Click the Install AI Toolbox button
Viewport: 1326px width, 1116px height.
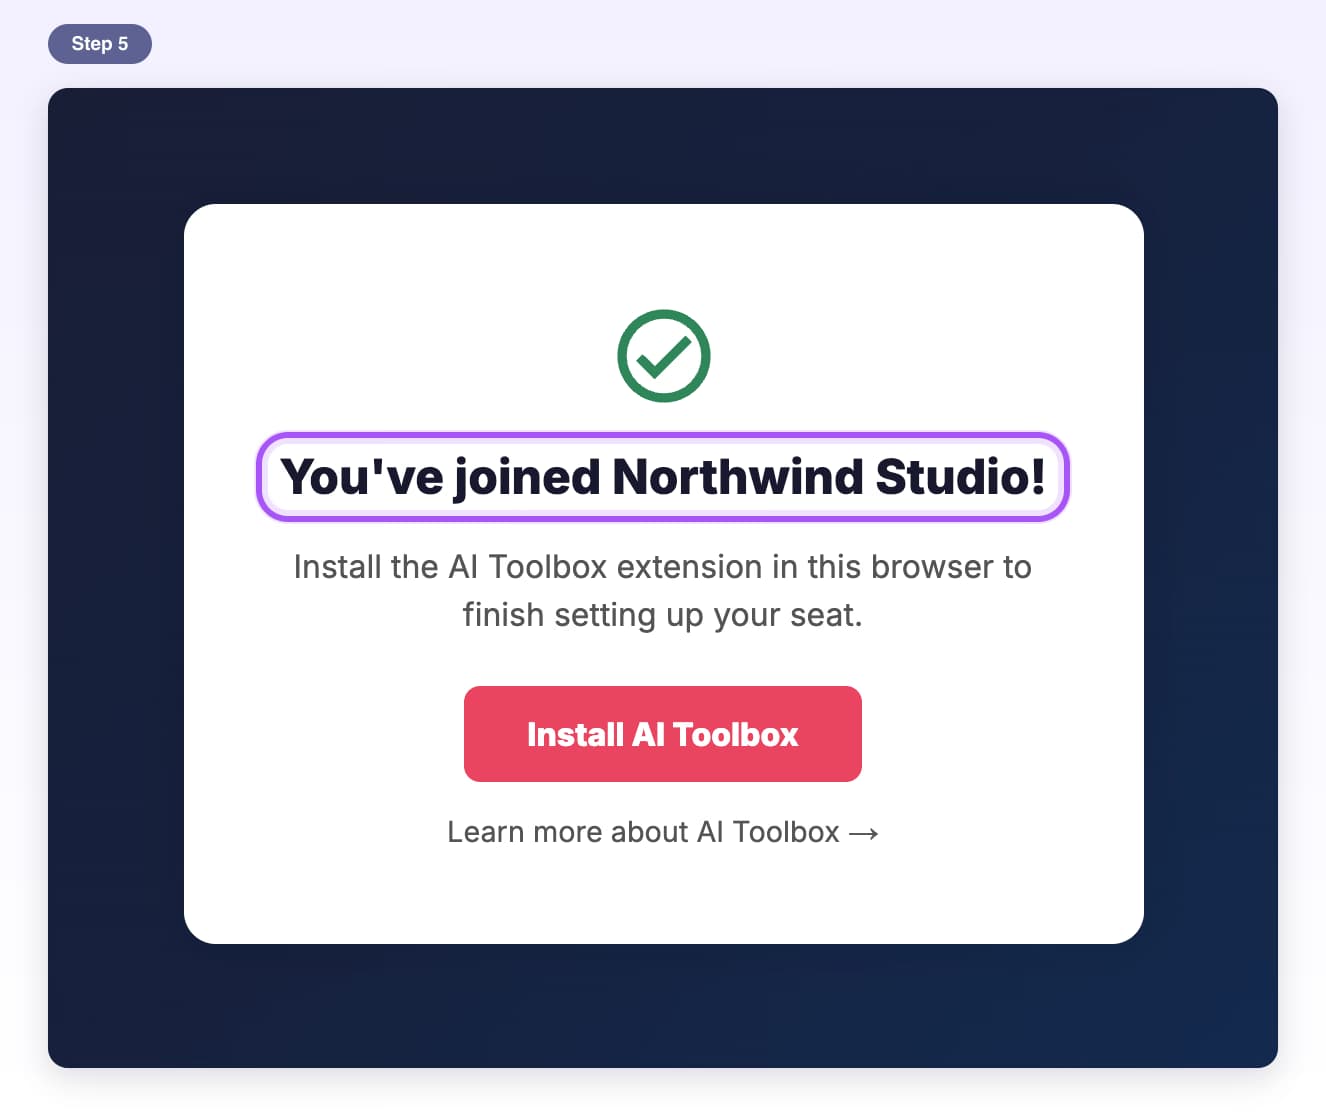pos(662,734)
